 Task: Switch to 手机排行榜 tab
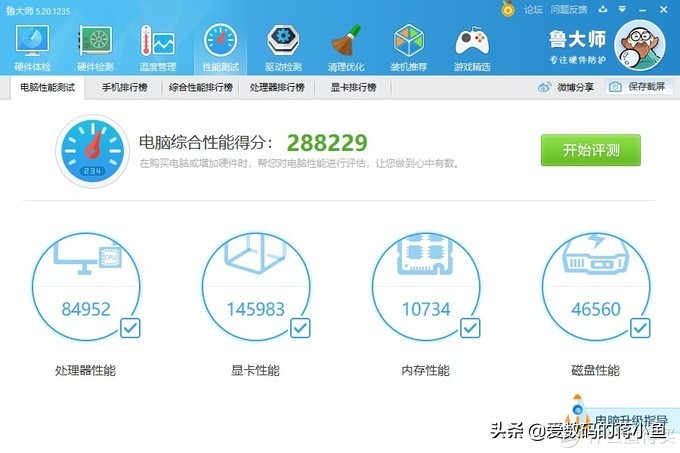click(124, 88)
